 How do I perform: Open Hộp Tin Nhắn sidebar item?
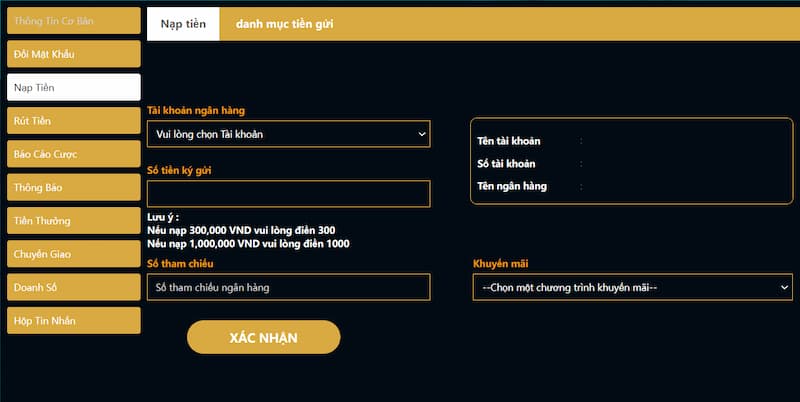coord(73,320)
